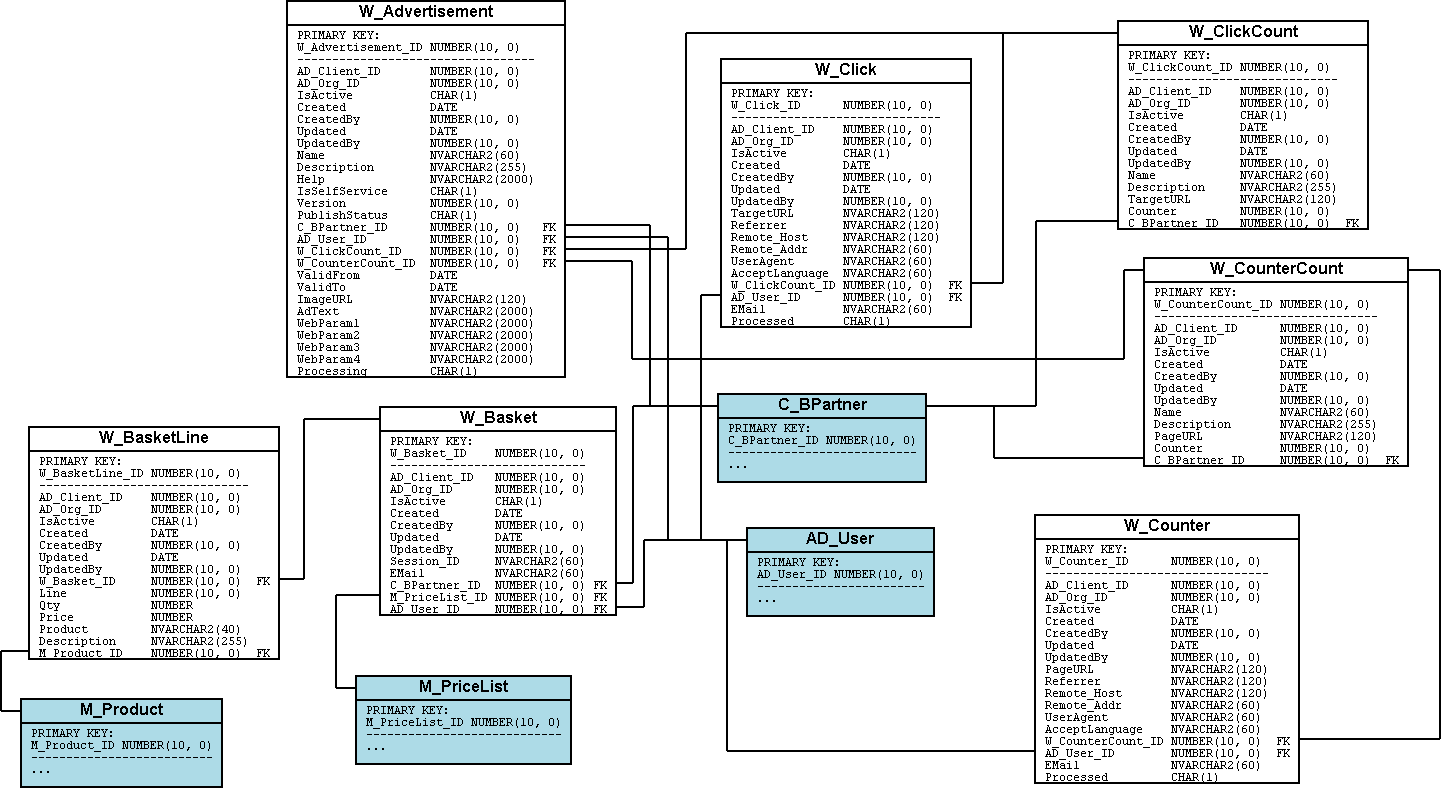Image resolution: width=1442 pixels, height=788 pixels.
Task: Select the M_PriceList table header
Action: [x=463, y=687]
